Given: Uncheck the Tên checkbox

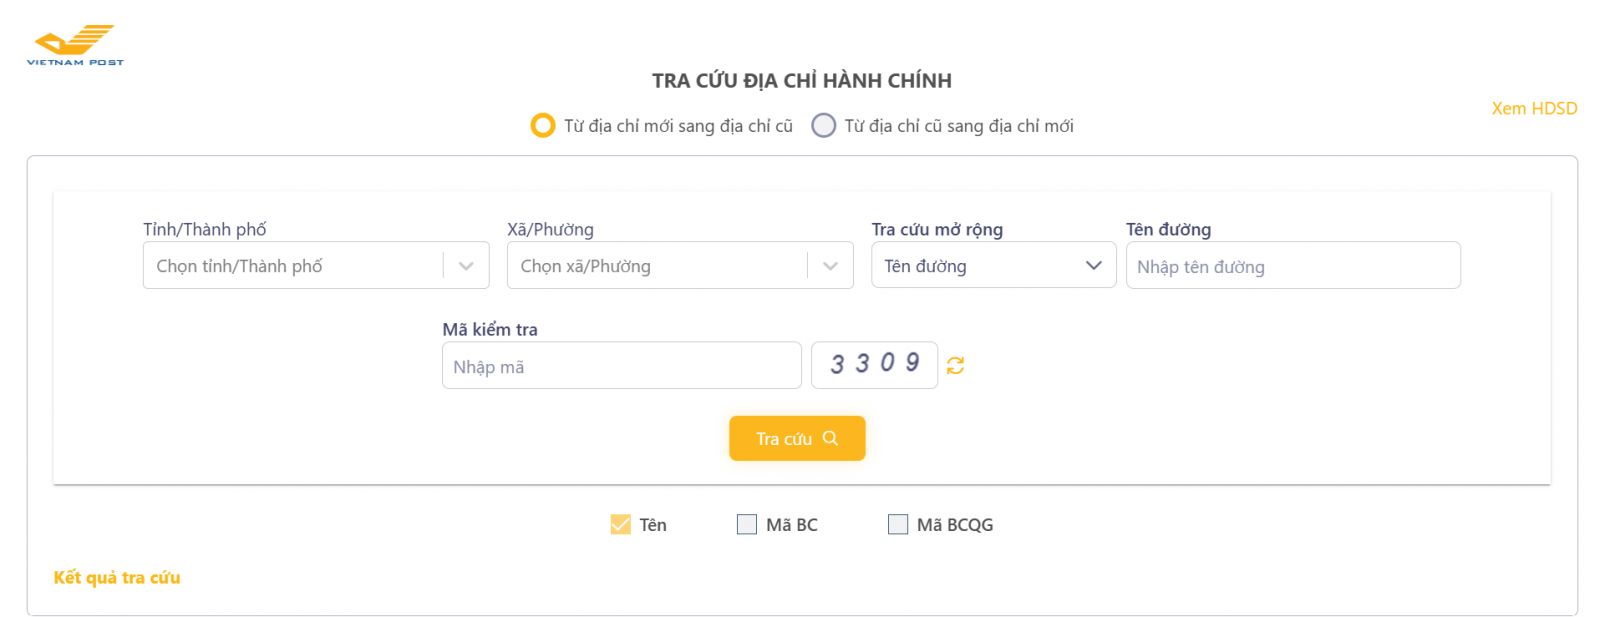Looking at the screenshot, I should (620, 524).
